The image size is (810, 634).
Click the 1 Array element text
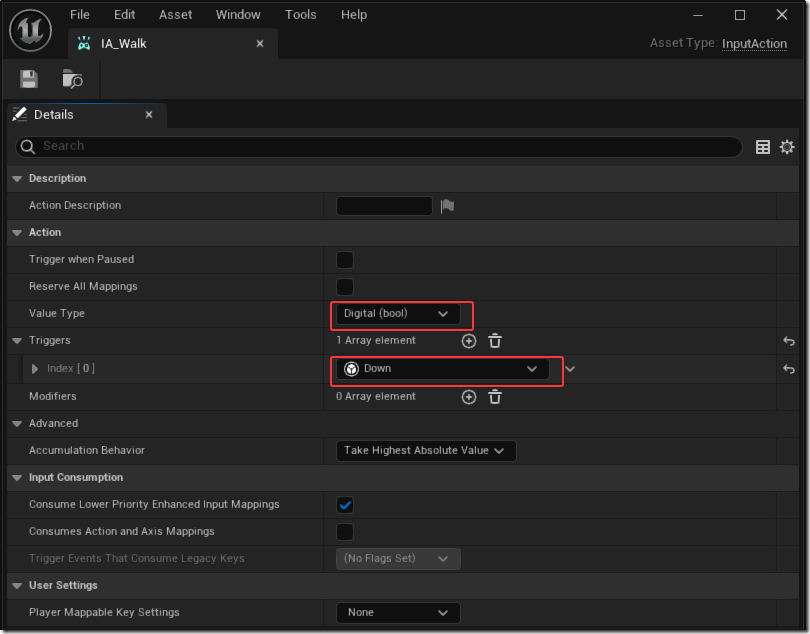(x=376, y=341)
